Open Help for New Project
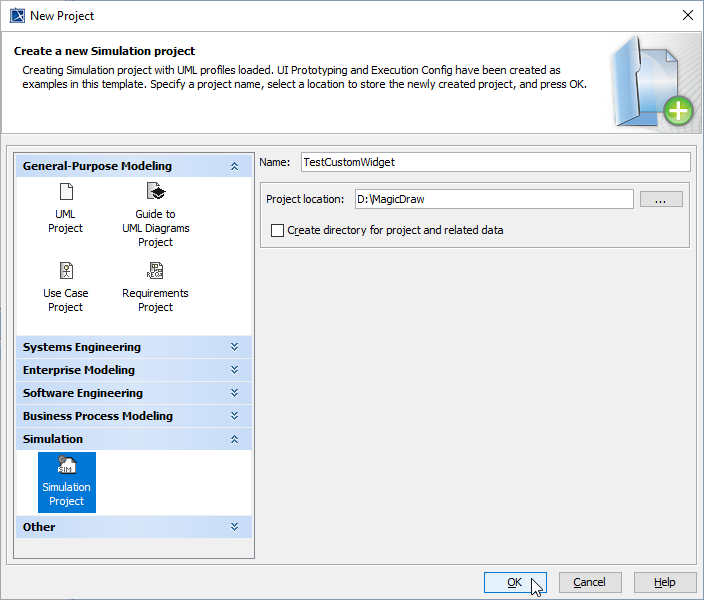Screen dimensions: 704x600 [665, 582]
